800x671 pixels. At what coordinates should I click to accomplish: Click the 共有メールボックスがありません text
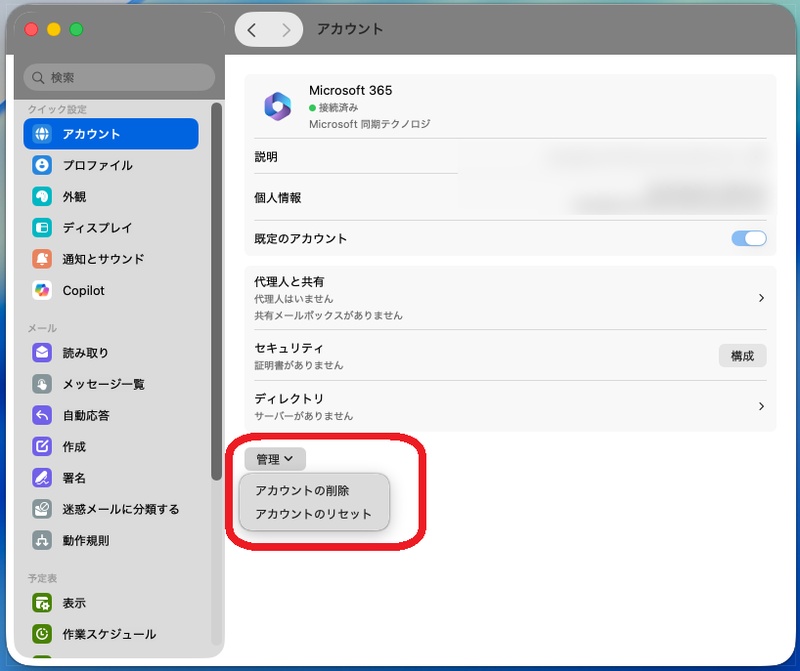coord(328,315)
